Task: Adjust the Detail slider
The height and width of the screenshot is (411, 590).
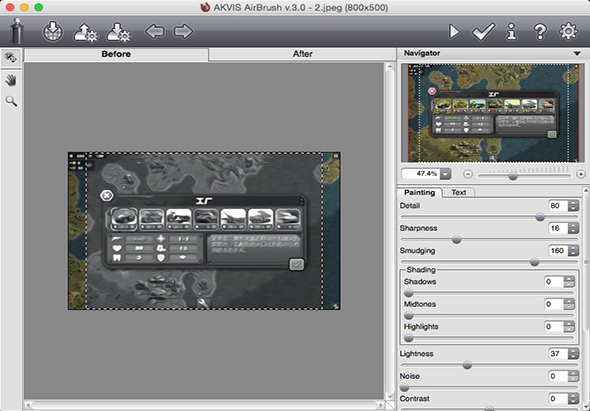Action: pos(540,217)
